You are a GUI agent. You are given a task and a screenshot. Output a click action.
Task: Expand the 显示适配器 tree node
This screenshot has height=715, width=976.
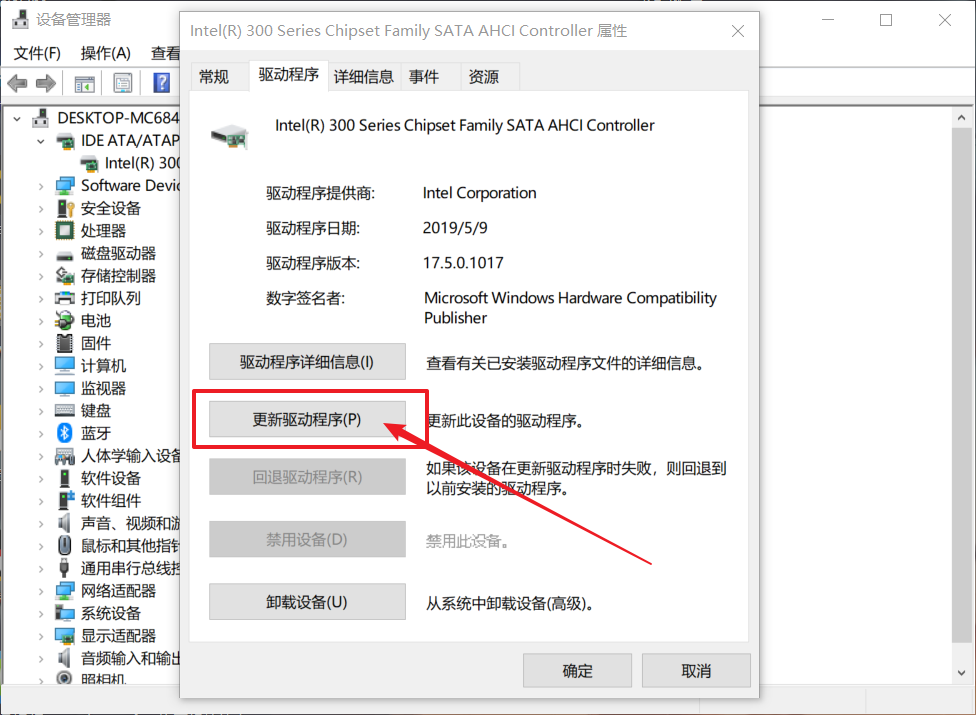tap(40, 636)
